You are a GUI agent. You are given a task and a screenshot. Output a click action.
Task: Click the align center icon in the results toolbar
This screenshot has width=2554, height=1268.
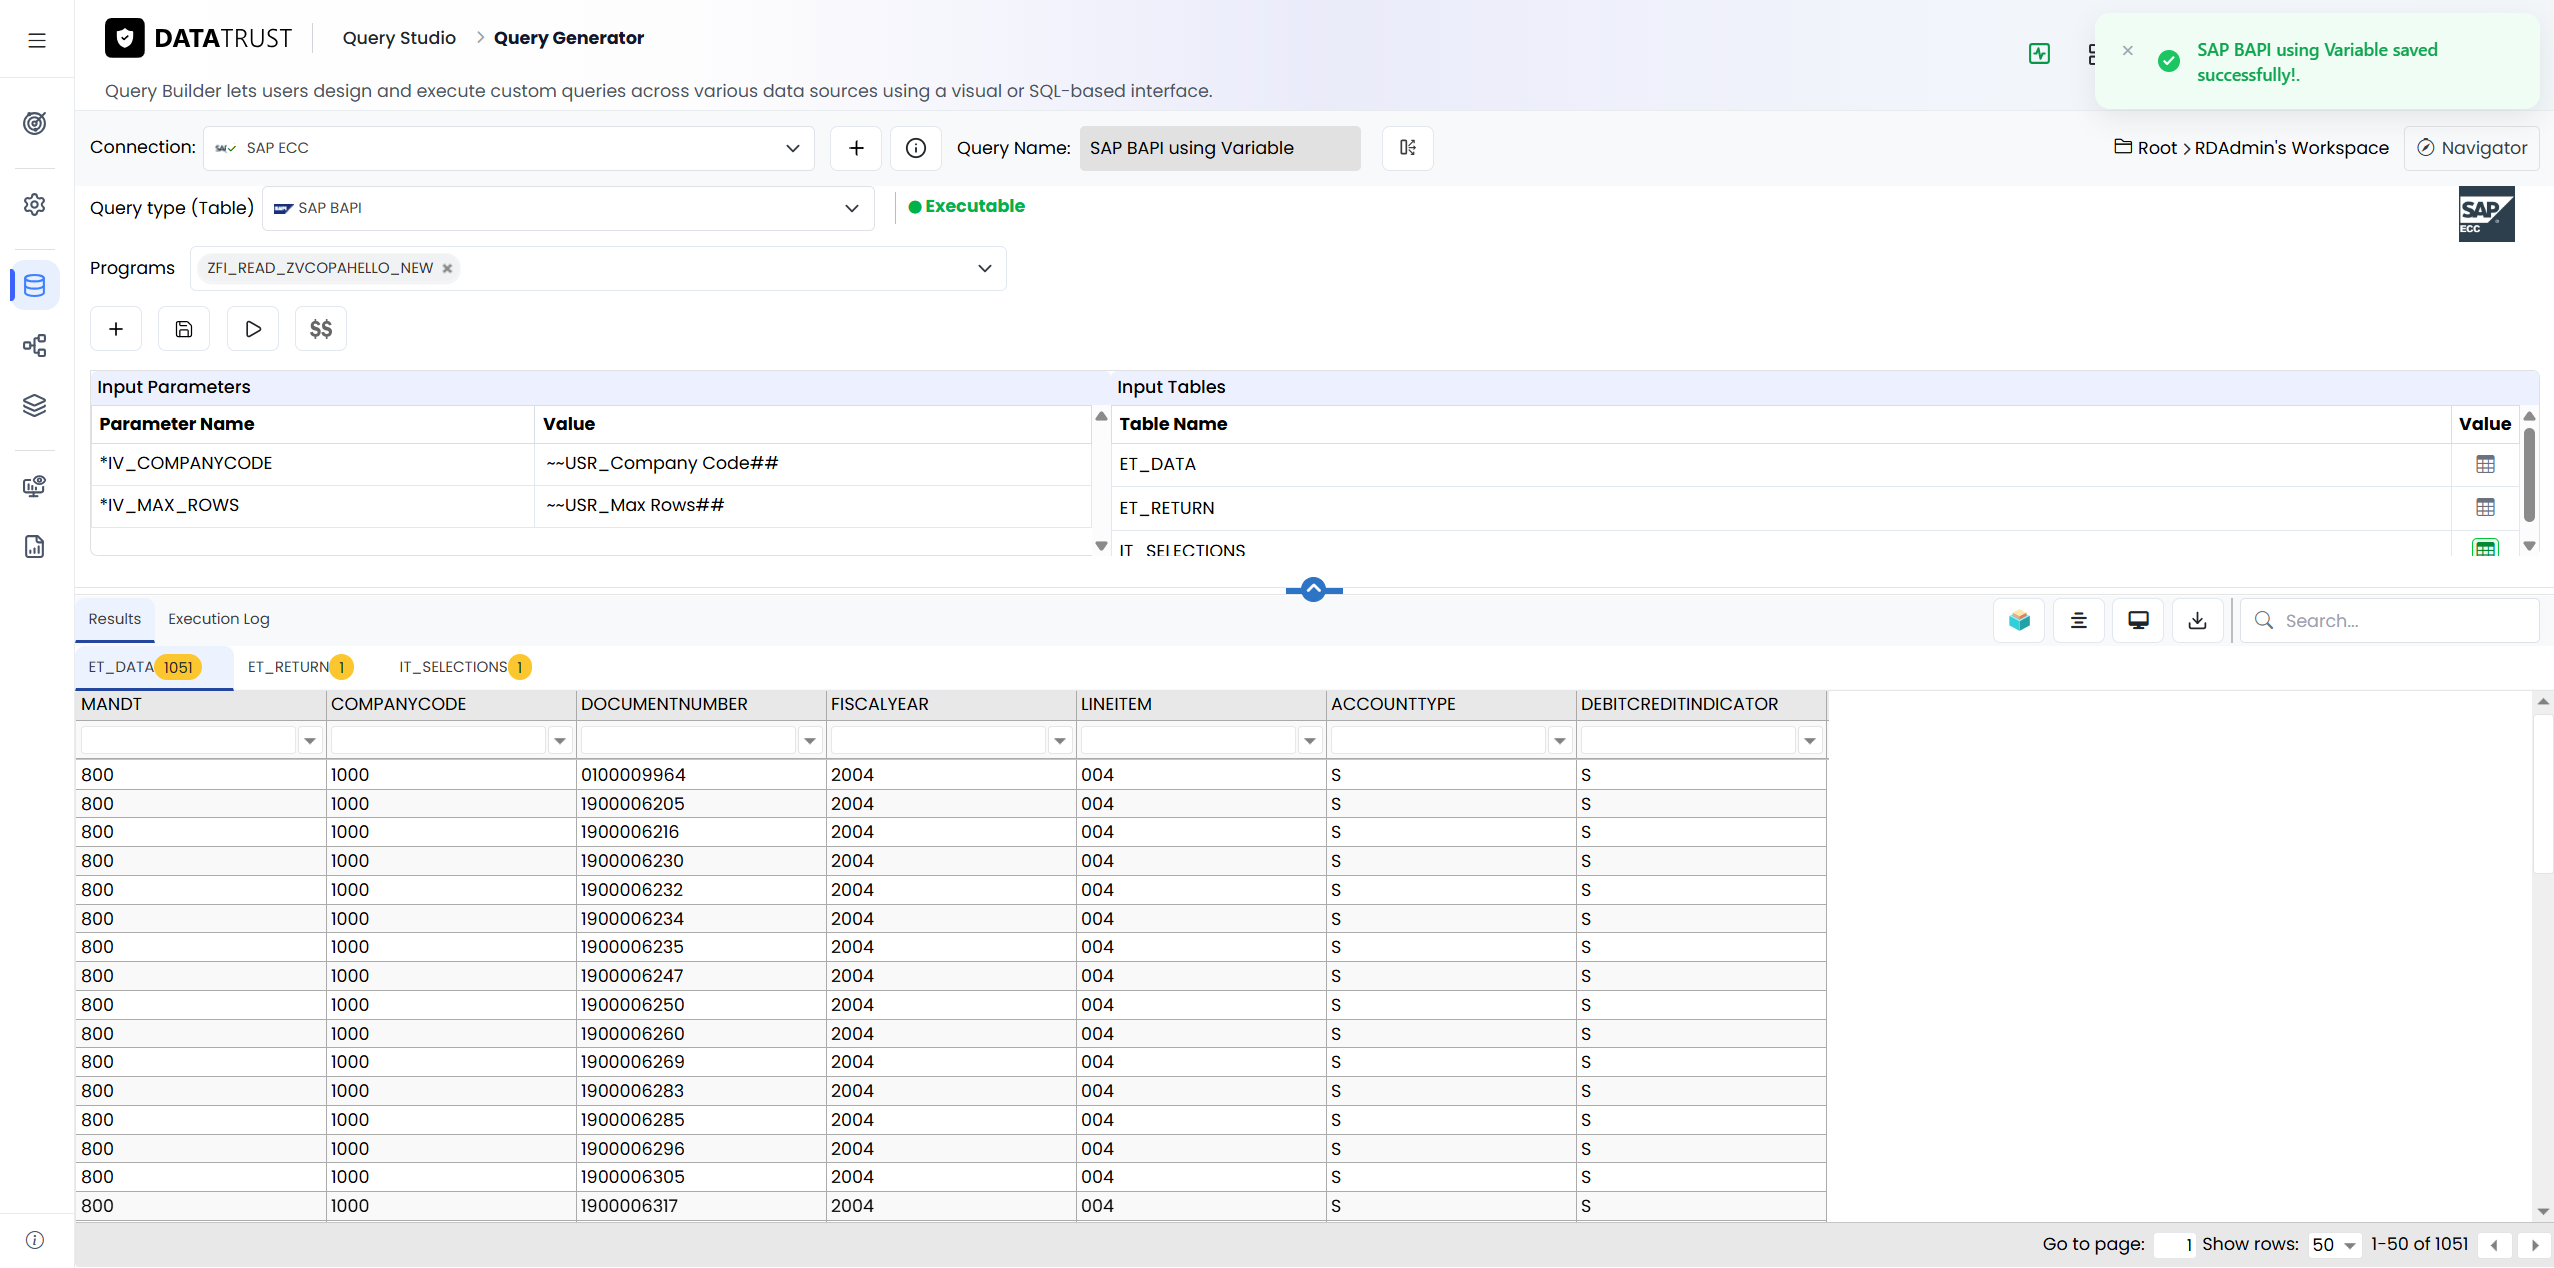[2078, 620]
